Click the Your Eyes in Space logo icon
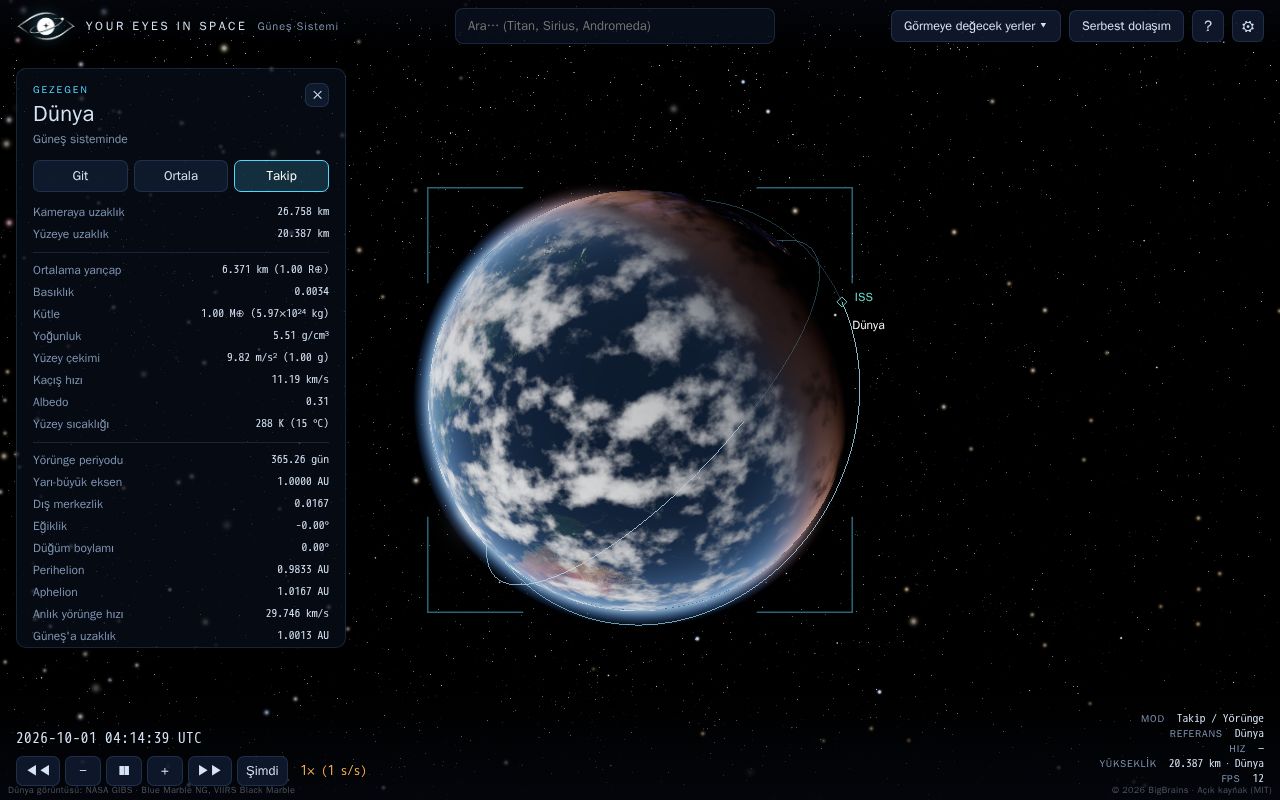1280x800 pixels. (x=45, y=26)
